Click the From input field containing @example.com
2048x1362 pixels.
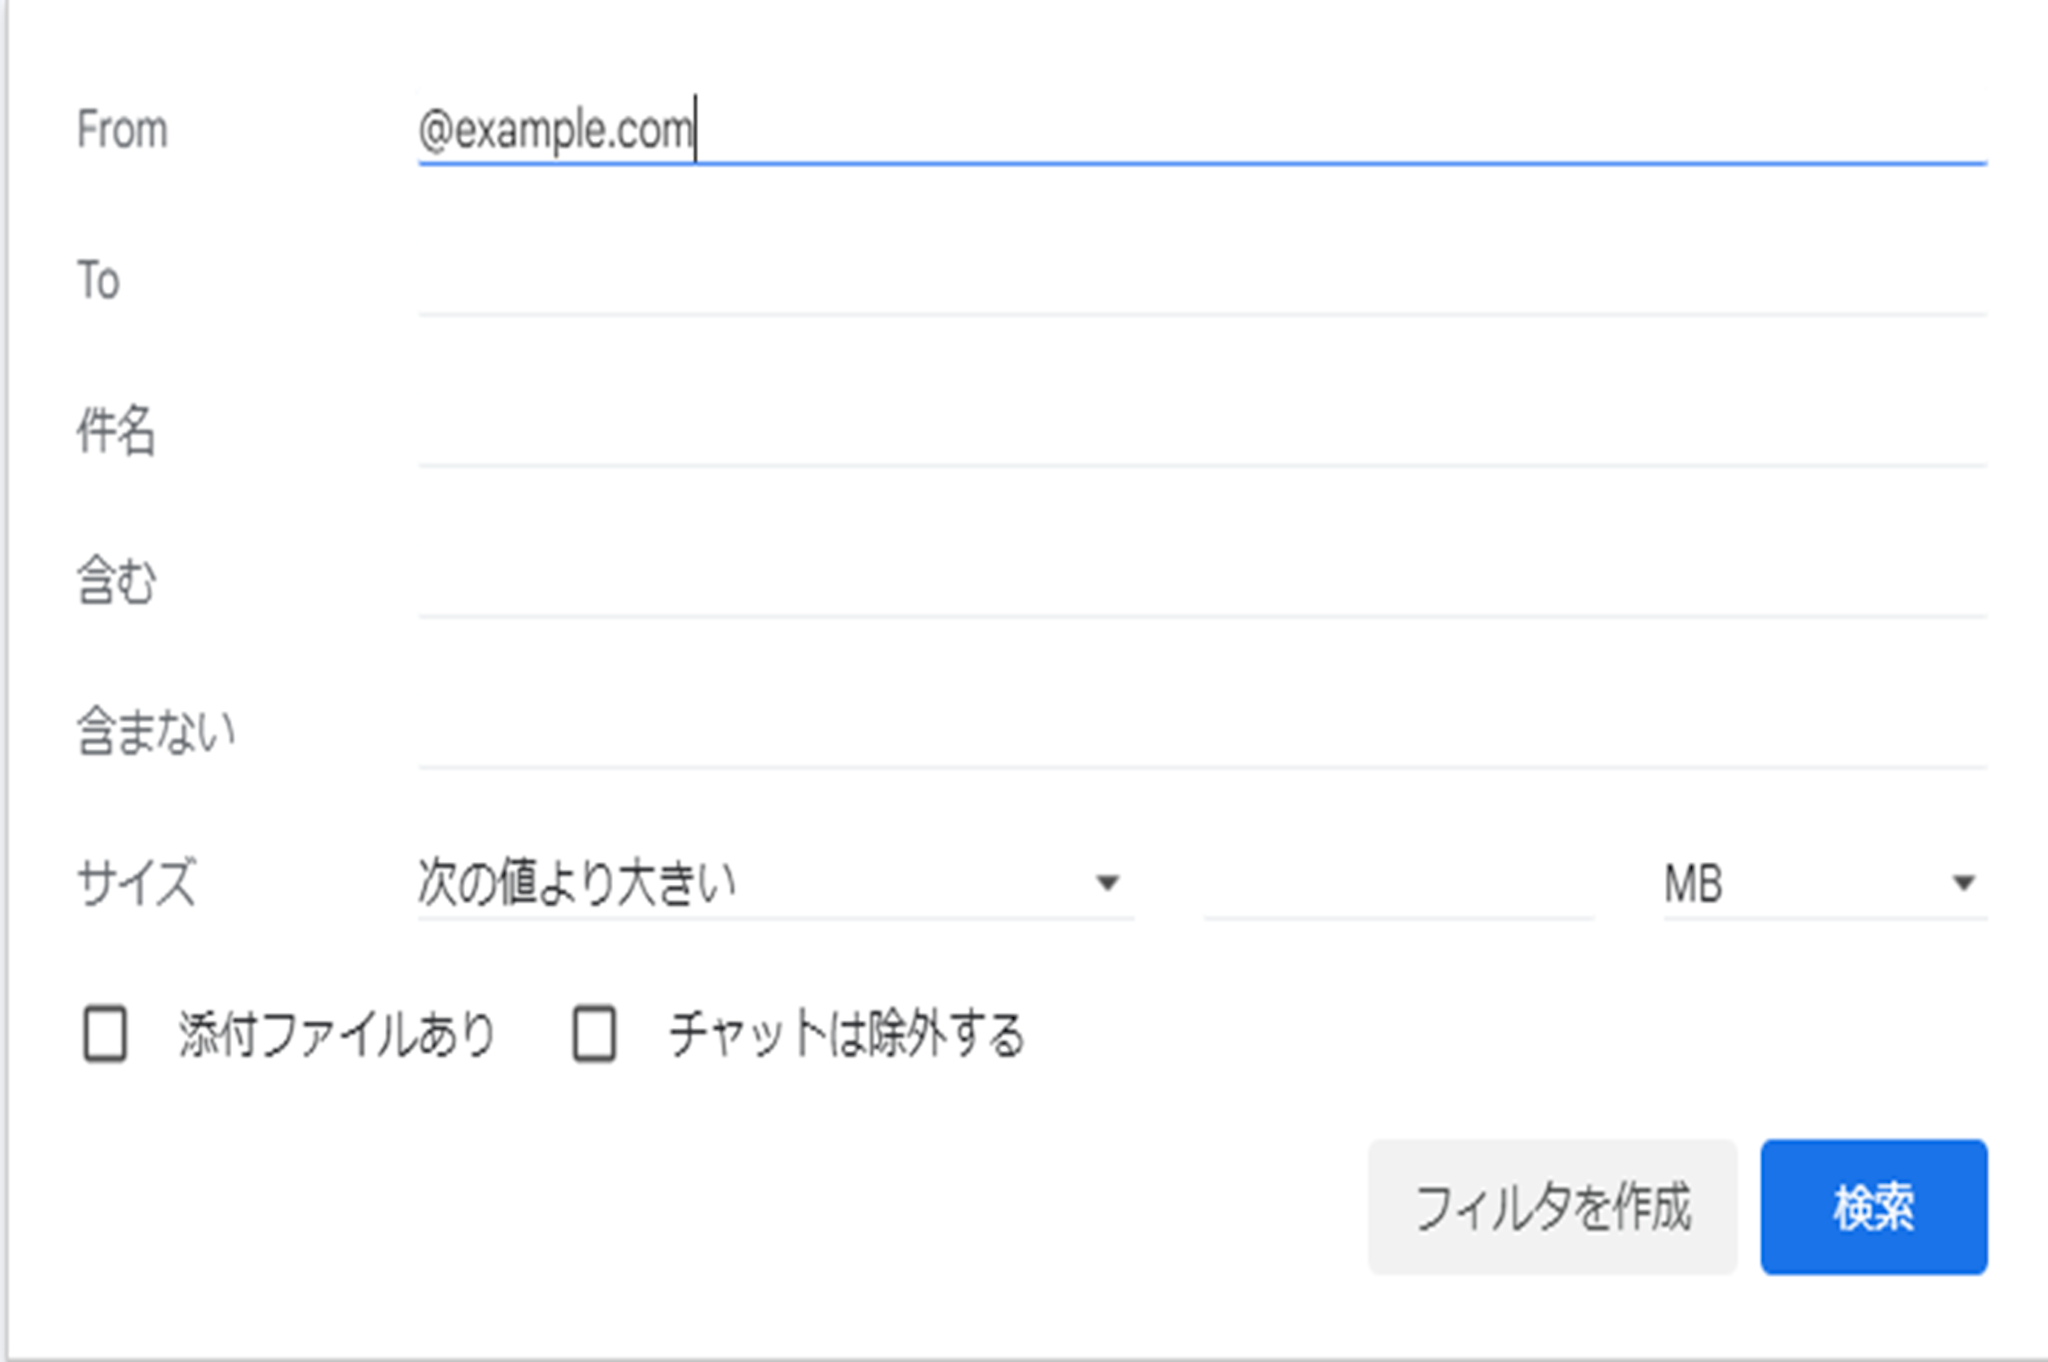[x=1200, y=131]
